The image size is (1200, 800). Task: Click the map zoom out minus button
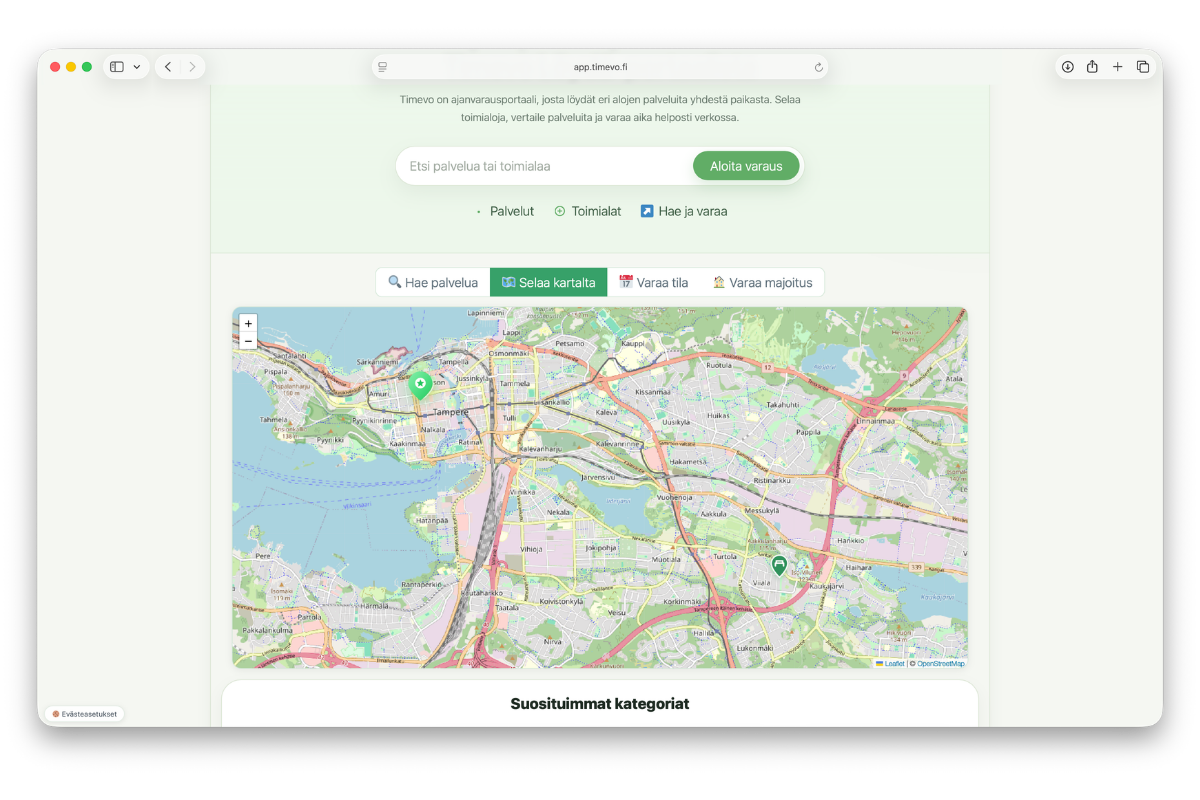[x=248, y=341]
